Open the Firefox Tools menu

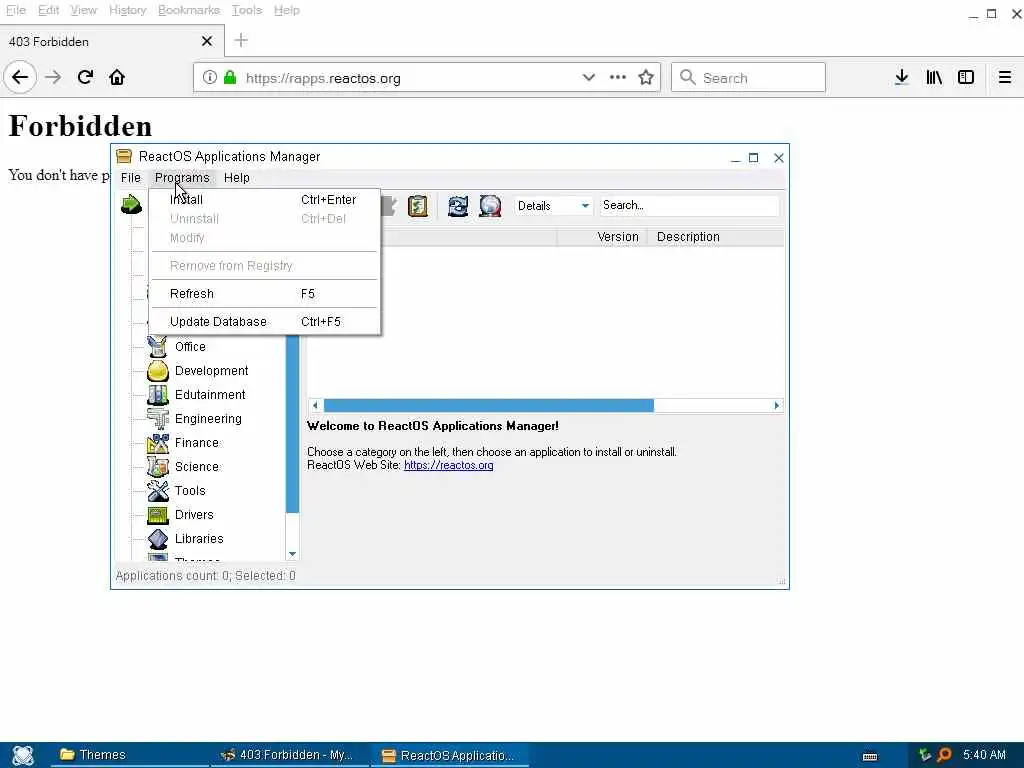click(x=247, y=10)
